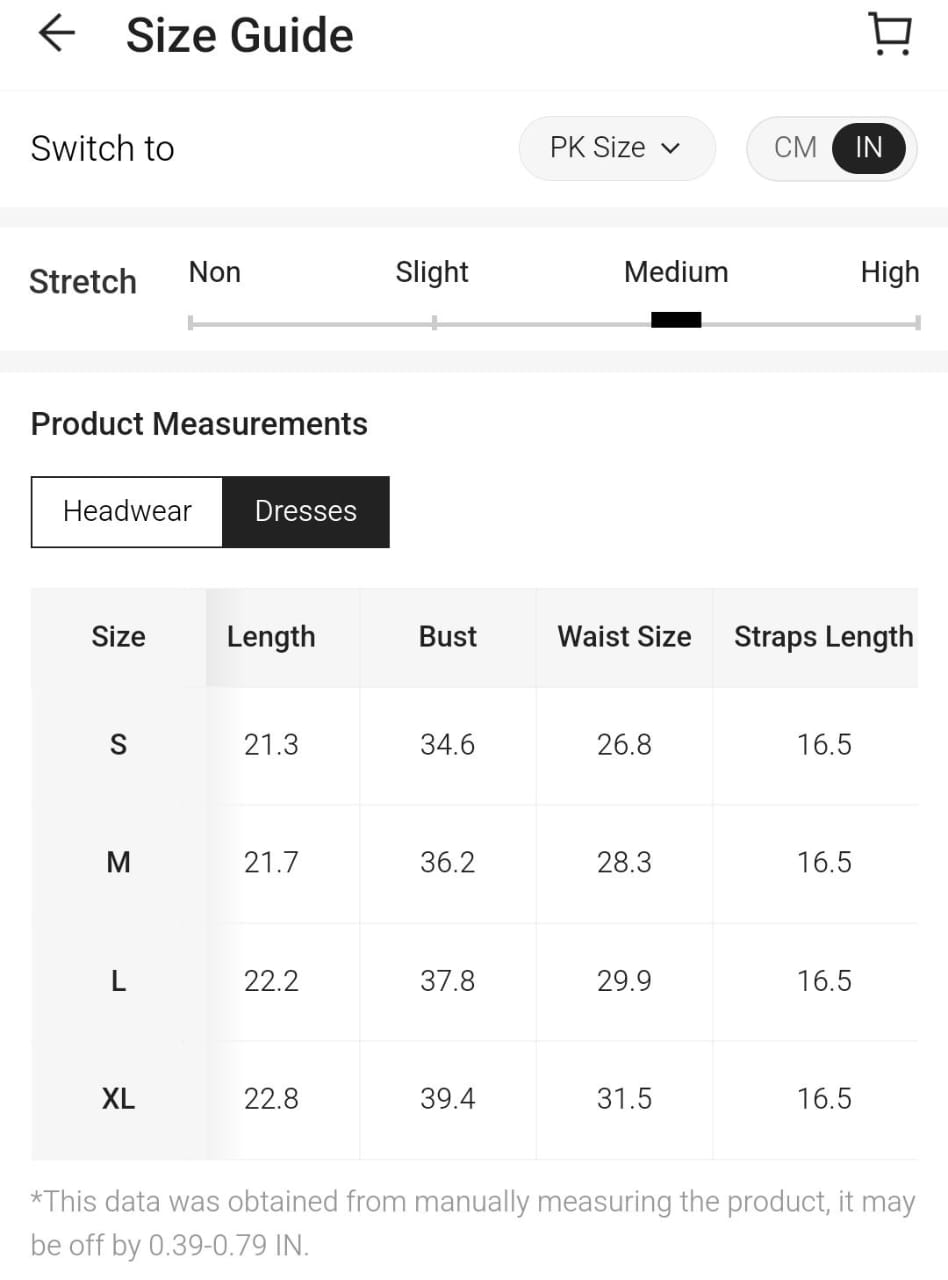Click the Non stretch label
Viewport: 948px width, 1280px height.
(215, 272)
